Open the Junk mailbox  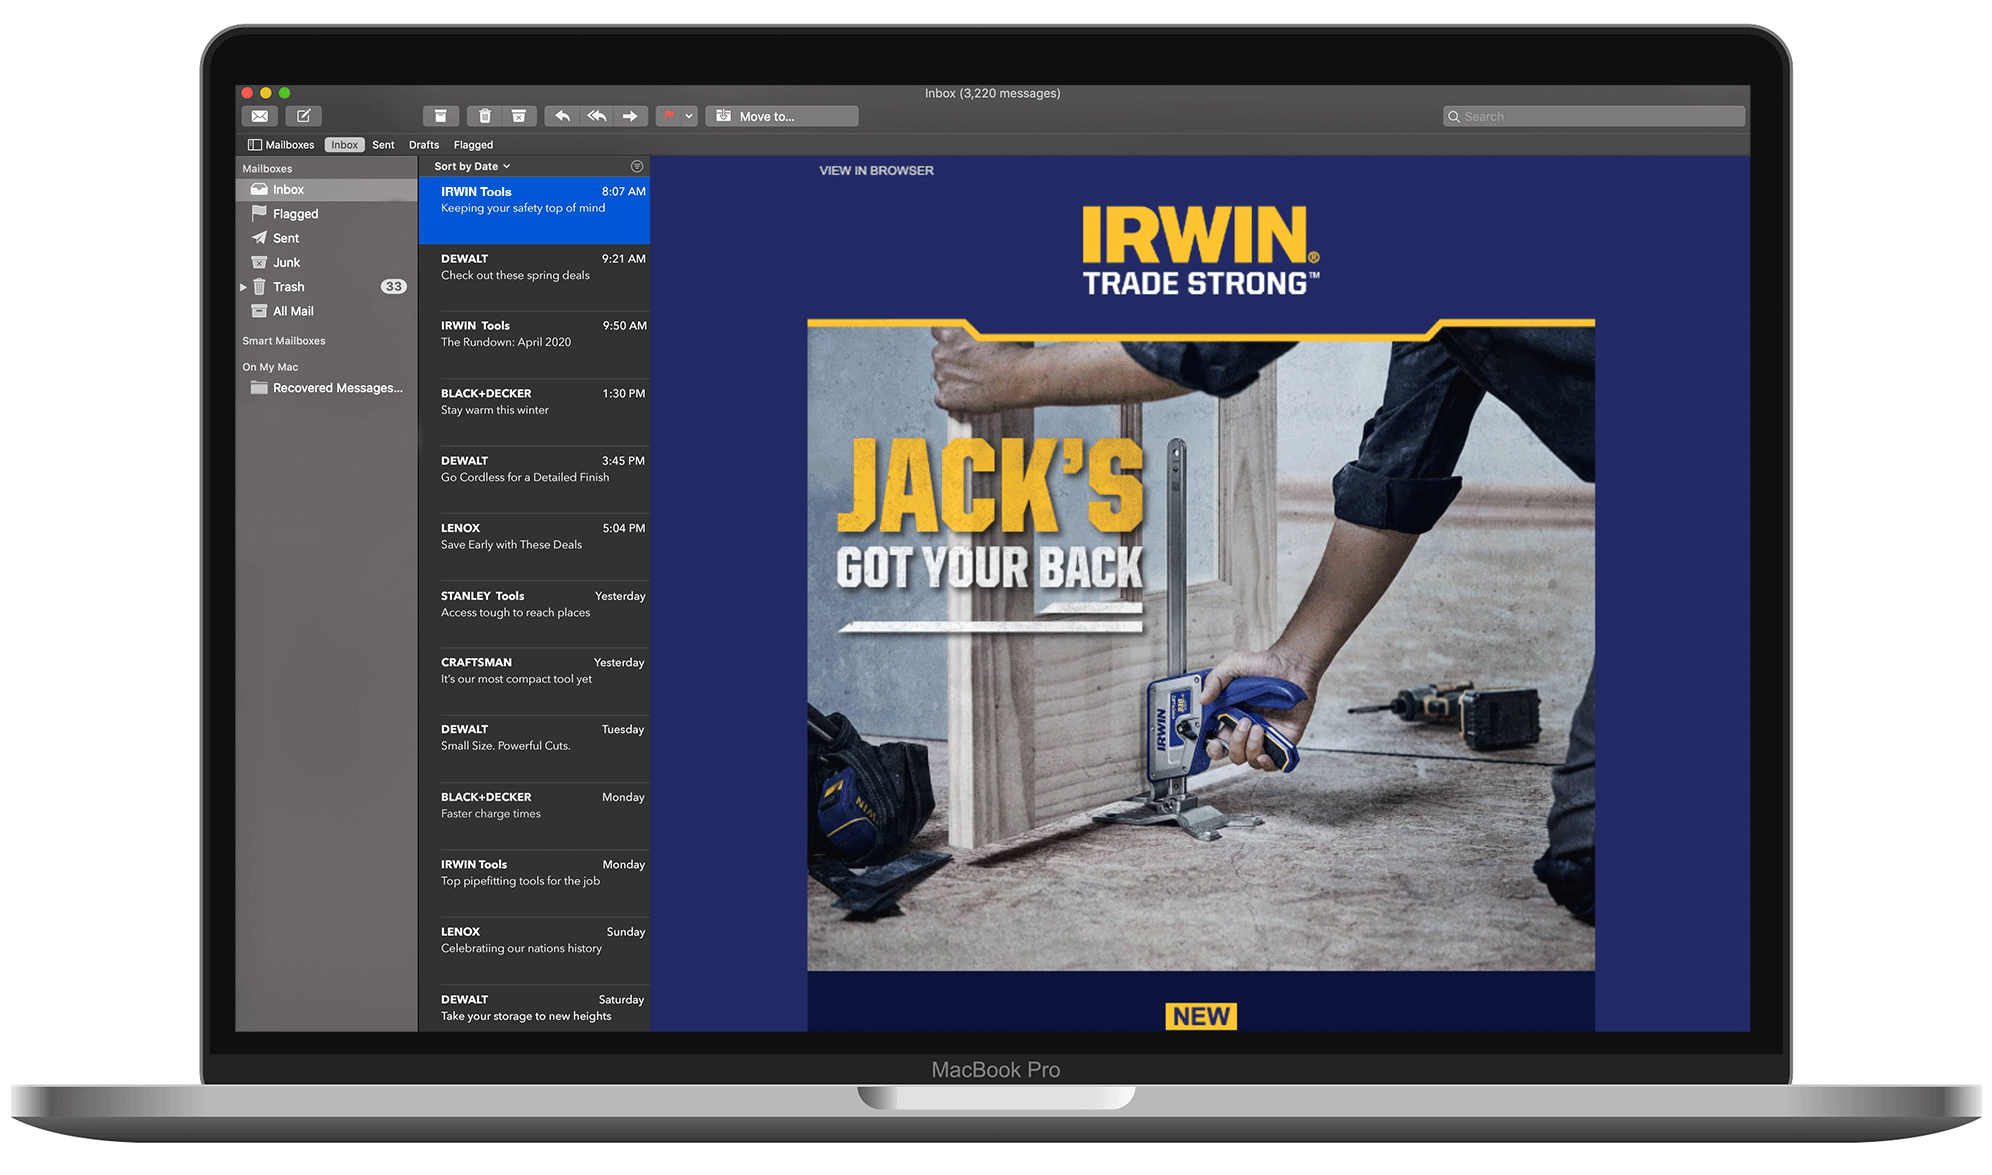[x=326, y=262]
